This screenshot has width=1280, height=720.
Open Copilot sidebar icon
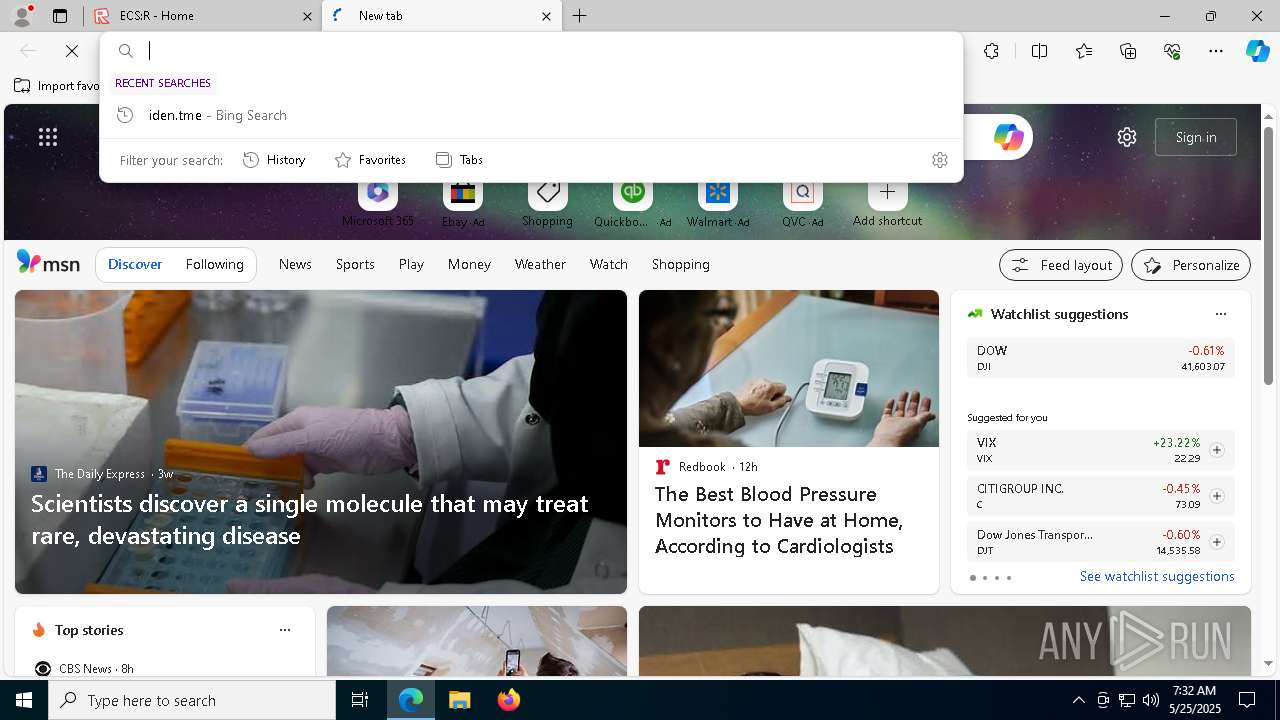1258,51
